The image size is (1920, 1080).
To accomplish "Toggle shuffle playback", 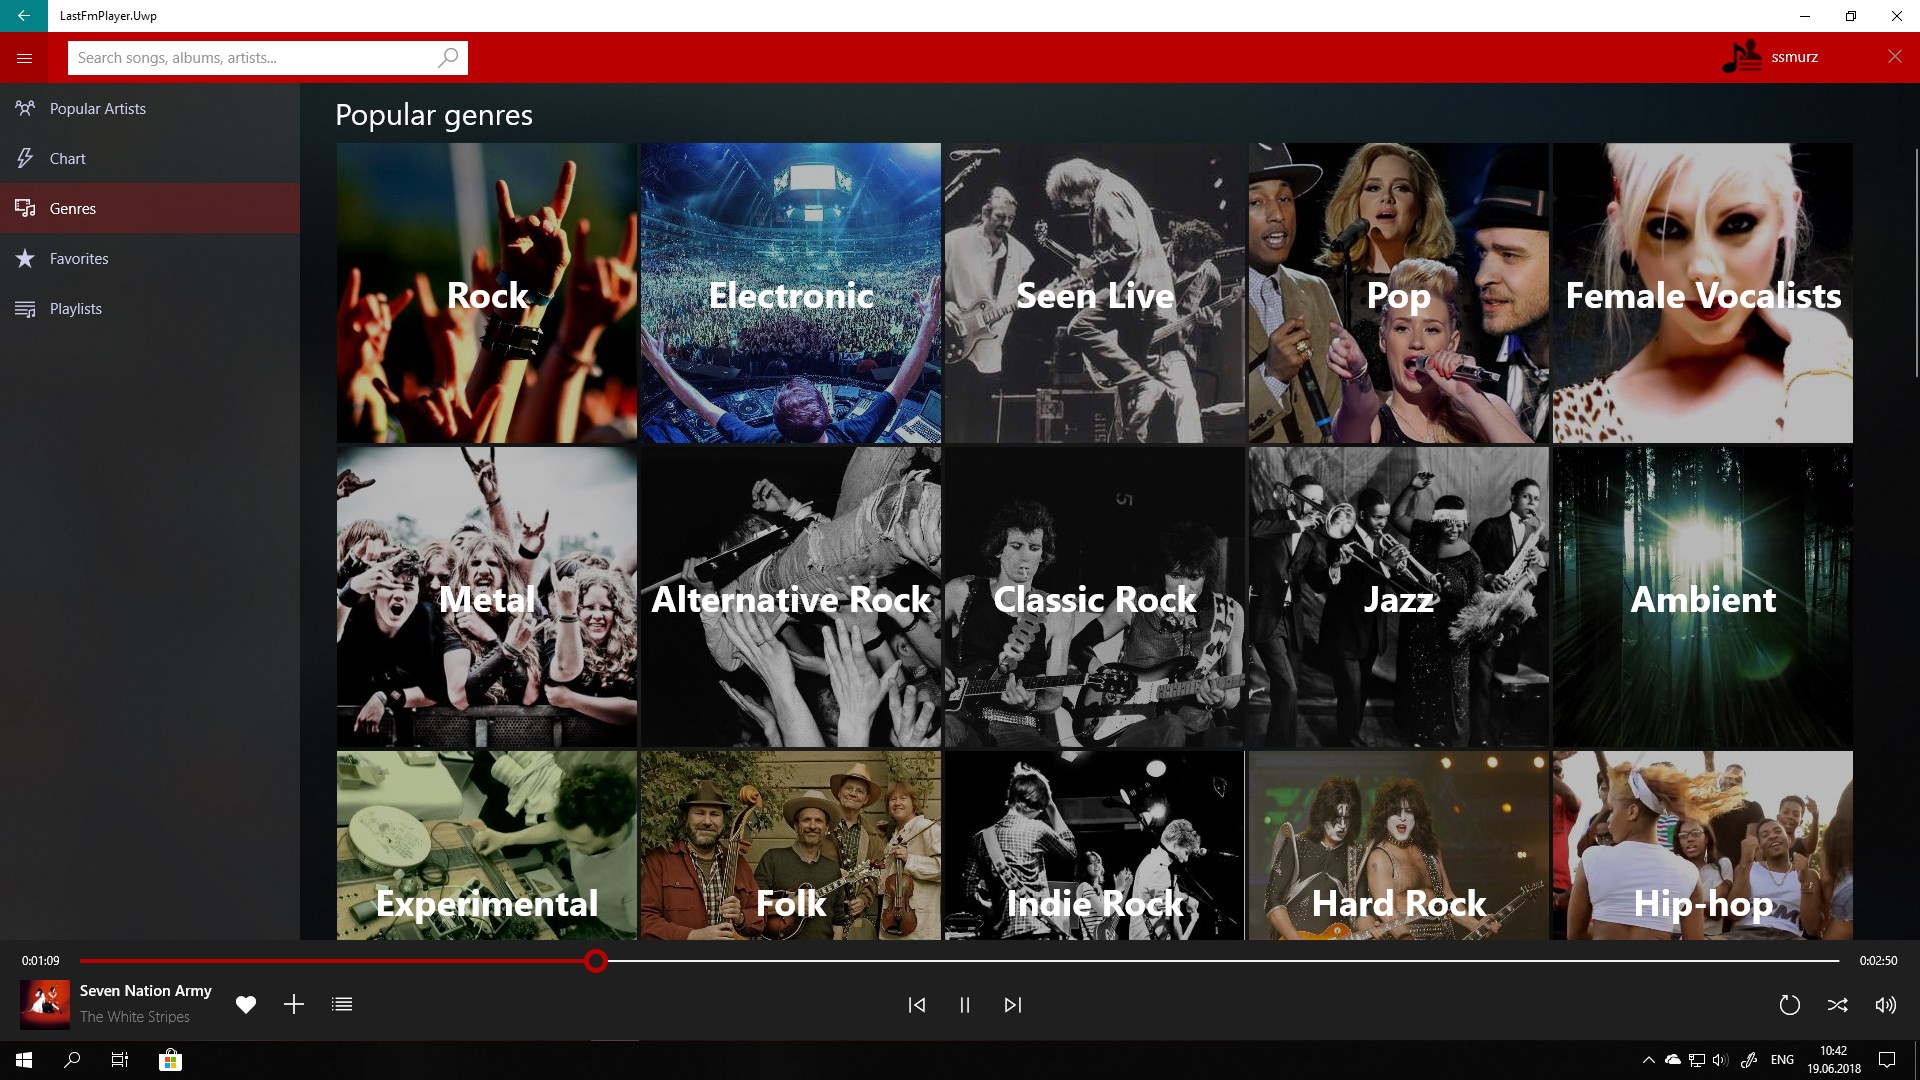I will point(1837,1005).
